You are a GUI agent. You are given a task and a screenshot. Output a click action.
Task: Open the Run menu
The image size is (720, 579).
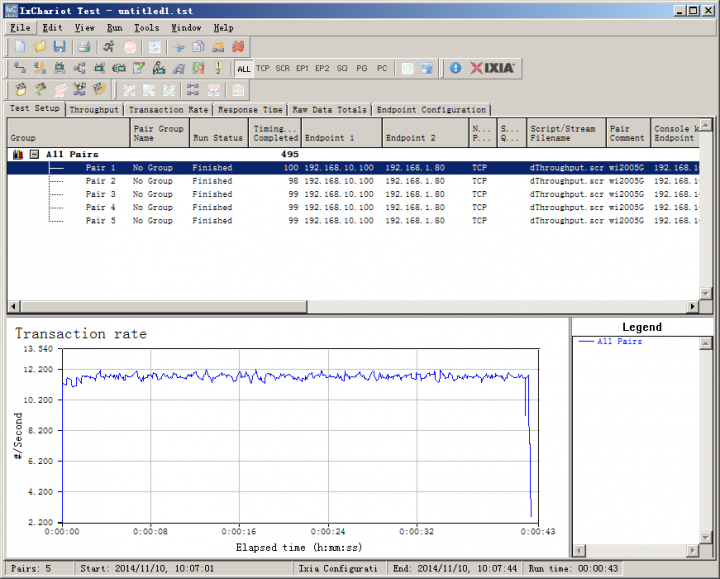tap(114, 28)
